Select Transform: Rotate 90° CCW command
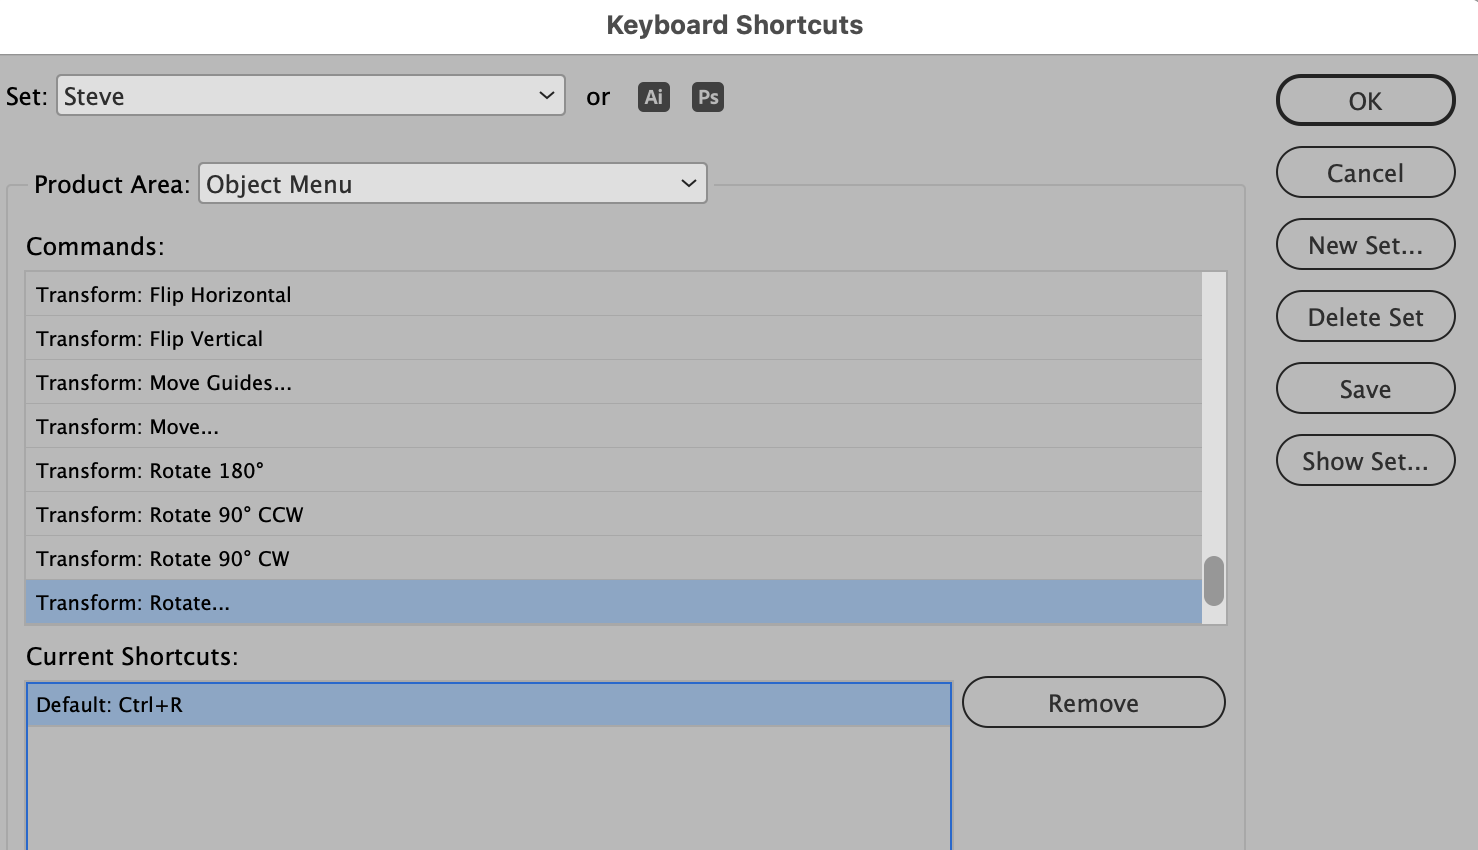Viewport: 1478px width, 850px height. click(170, 514)
